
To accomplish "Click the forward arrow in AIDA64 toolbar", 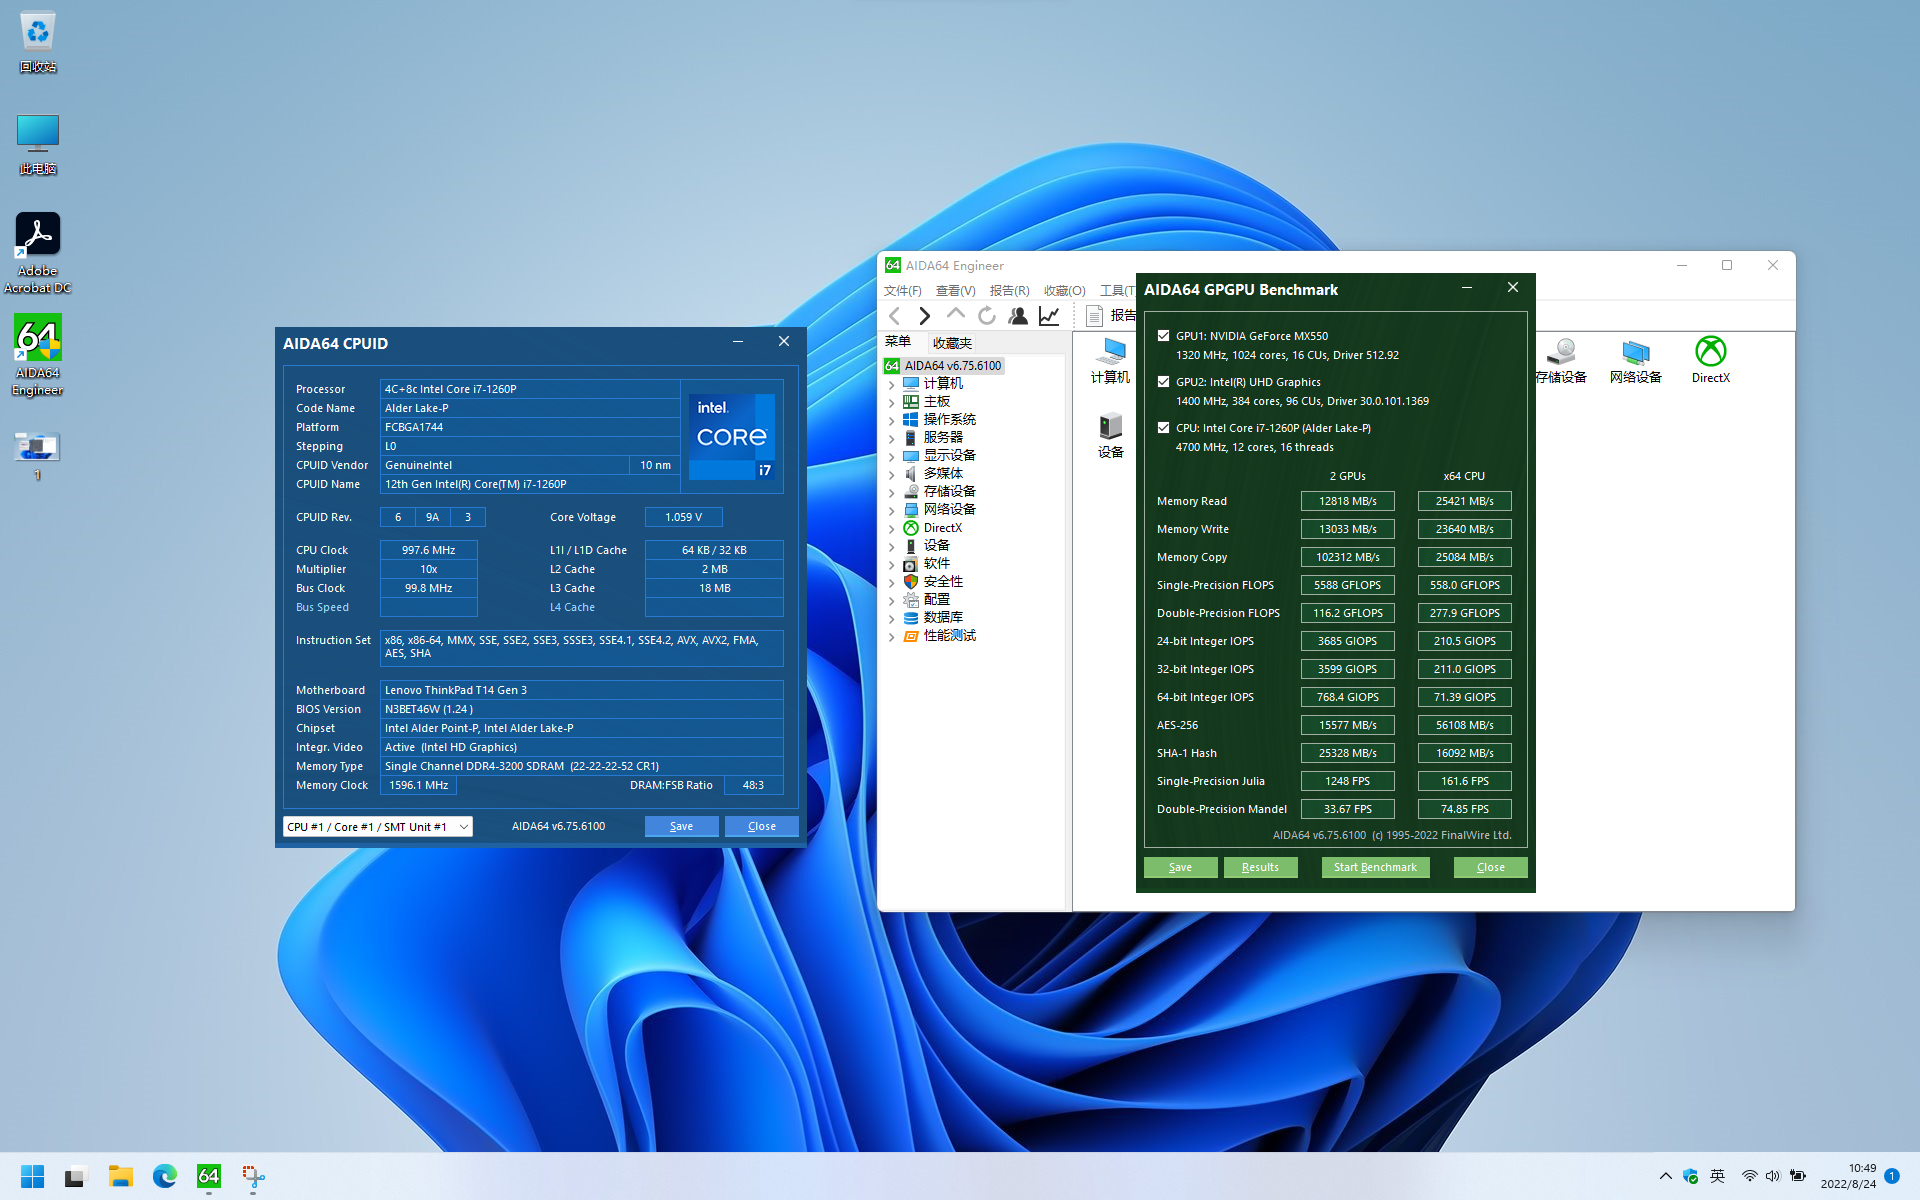I will tap(925, 316).
